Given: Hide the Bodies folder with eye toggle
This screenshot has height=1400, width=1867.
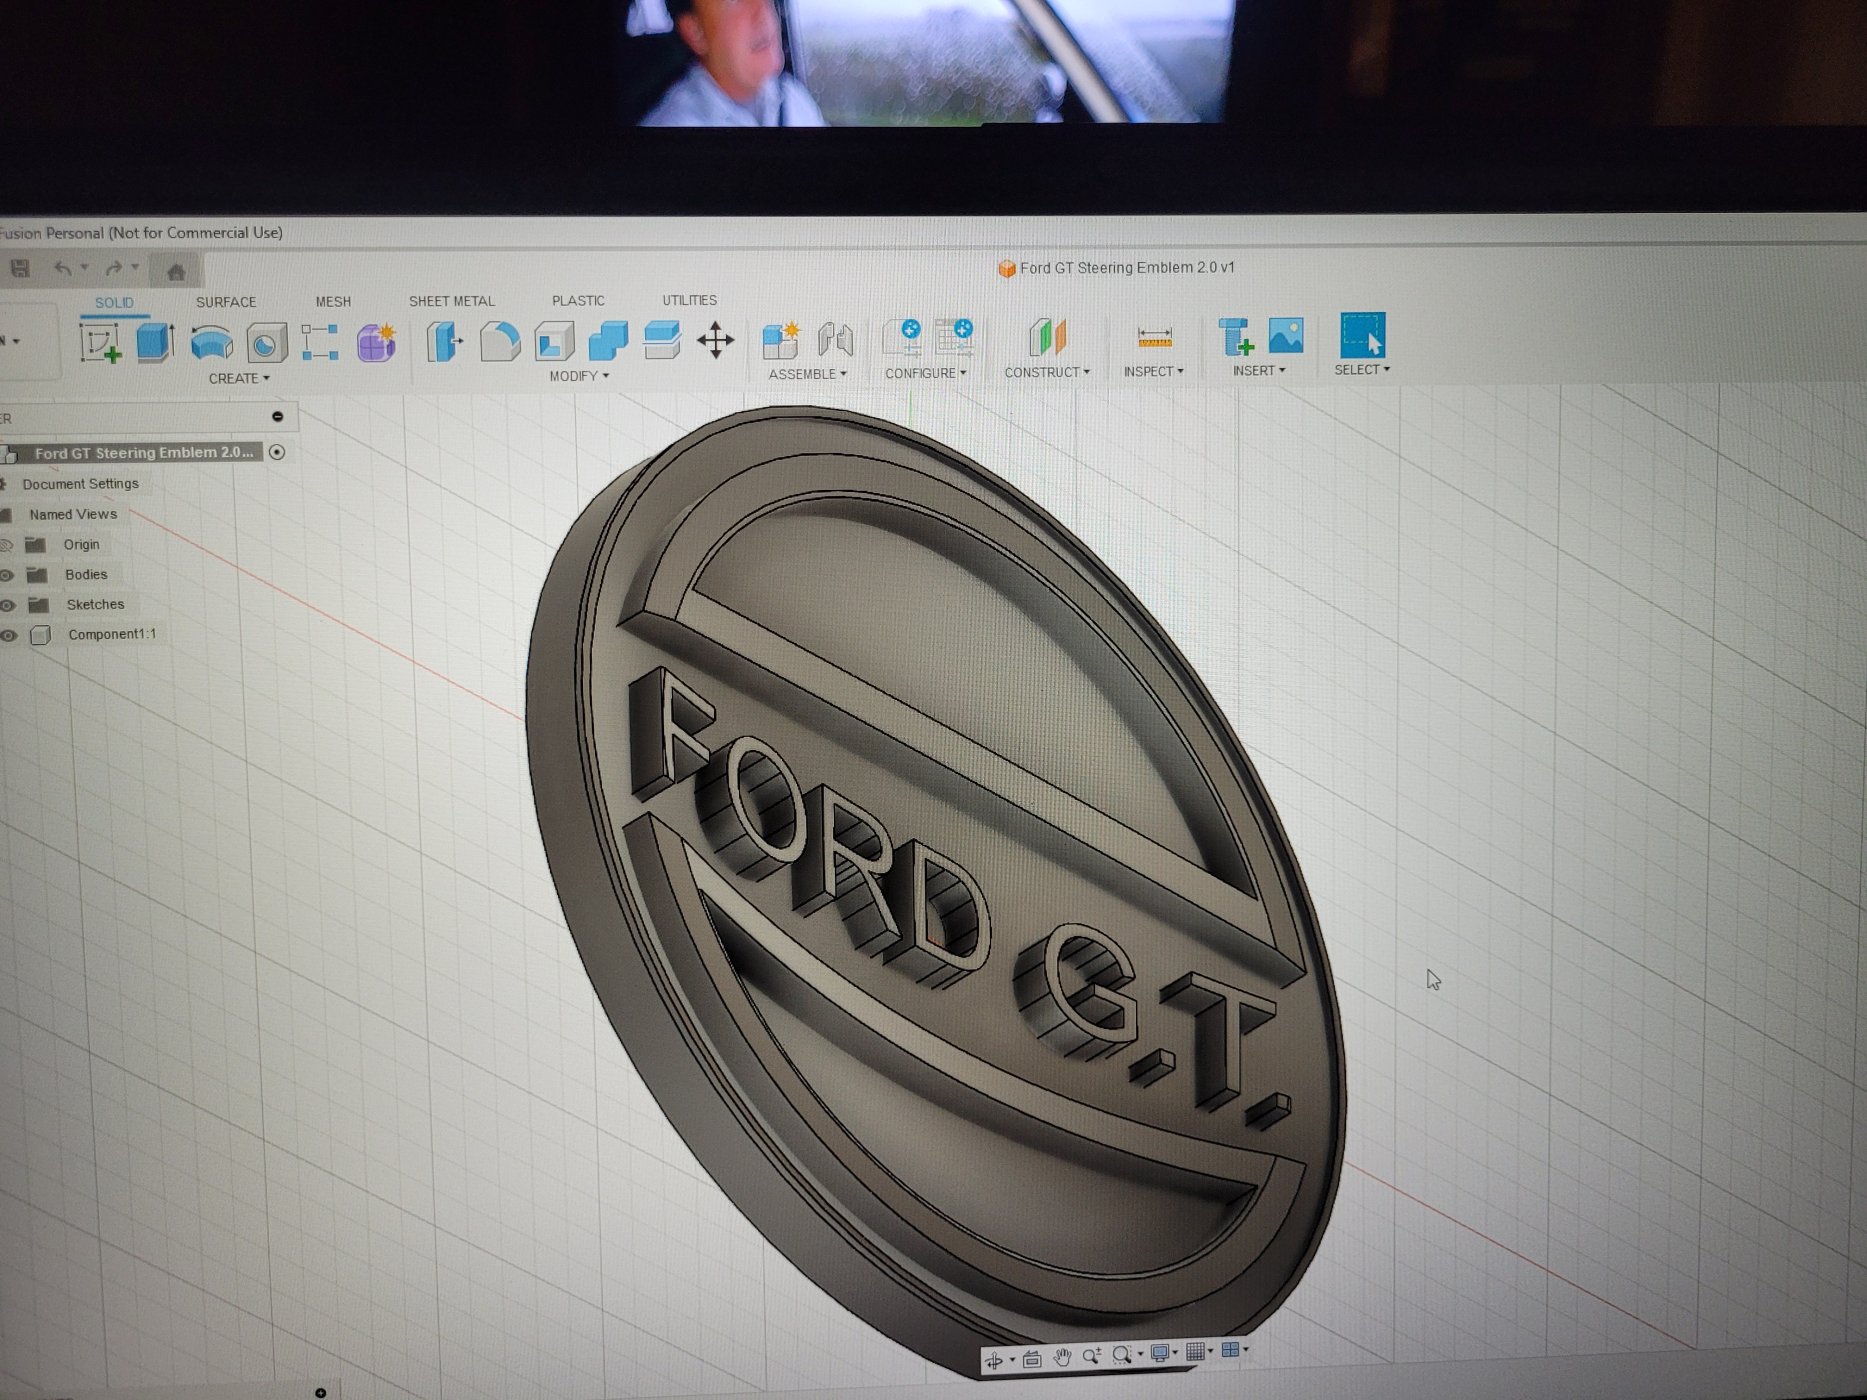Looking at the screenshot, I should (x=6, y=575).
